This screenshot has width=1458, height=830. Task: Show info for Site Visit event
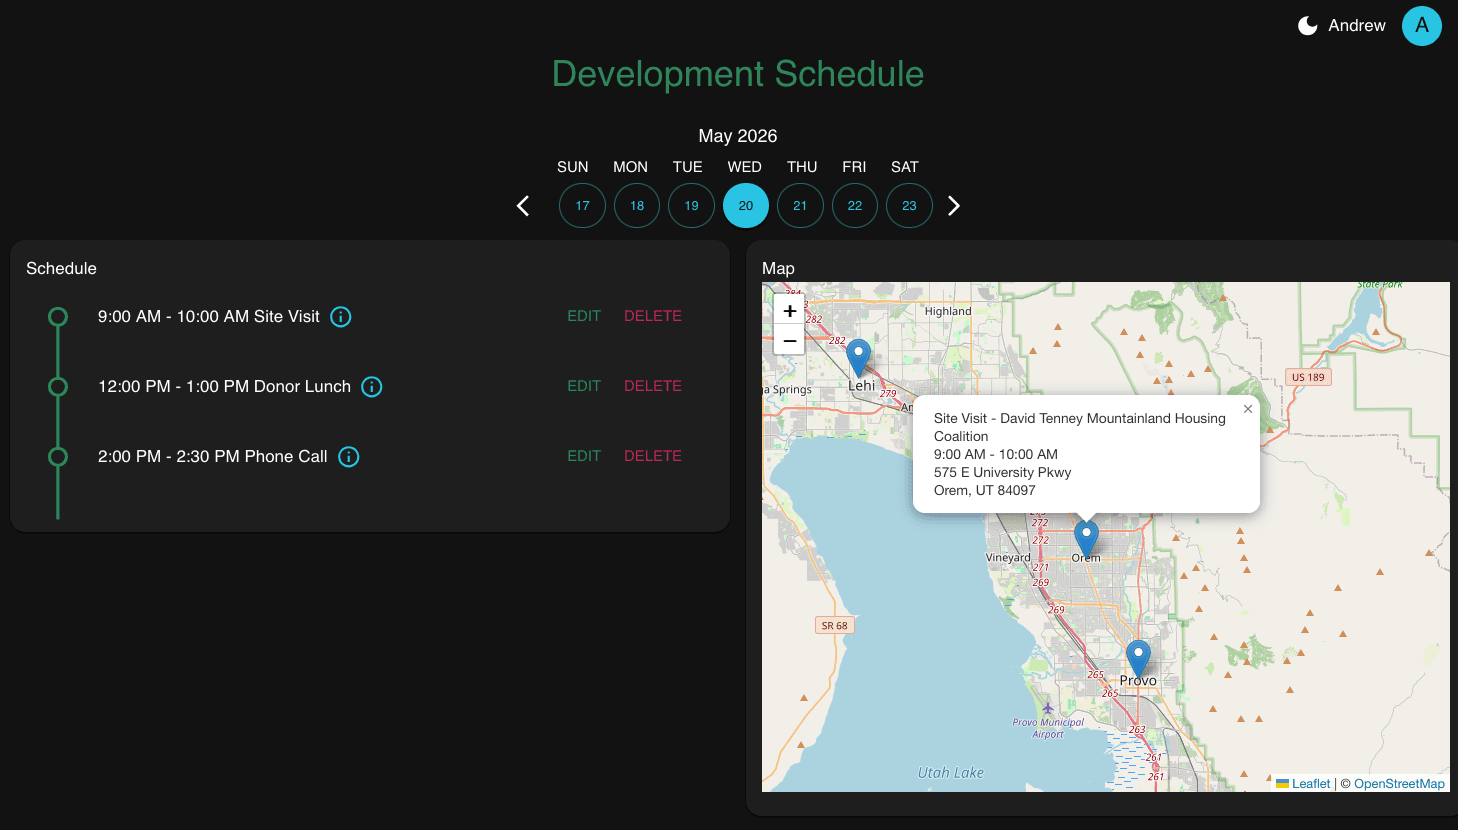tap(341, 317)
